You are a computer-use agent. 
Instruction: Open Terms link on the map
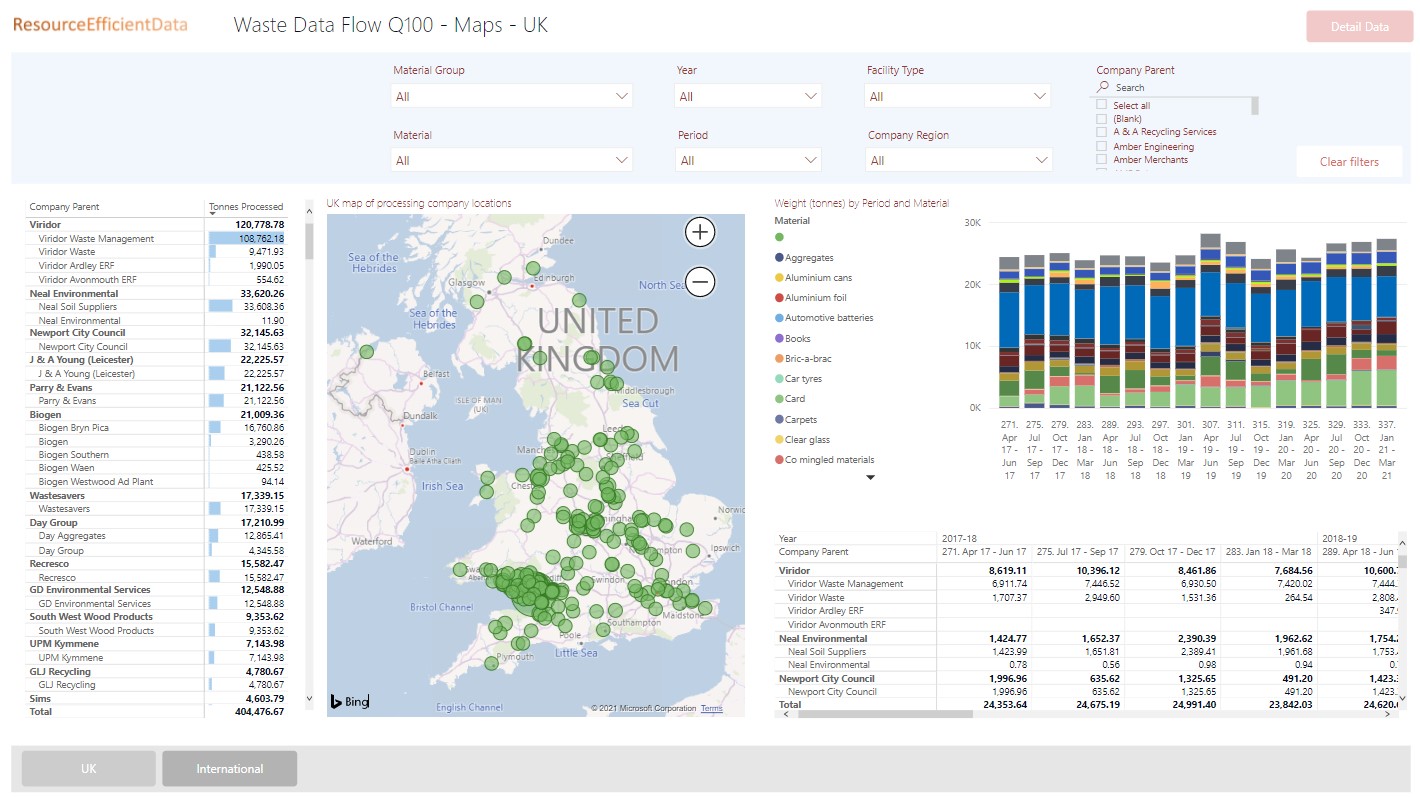(x=711, y=709)
